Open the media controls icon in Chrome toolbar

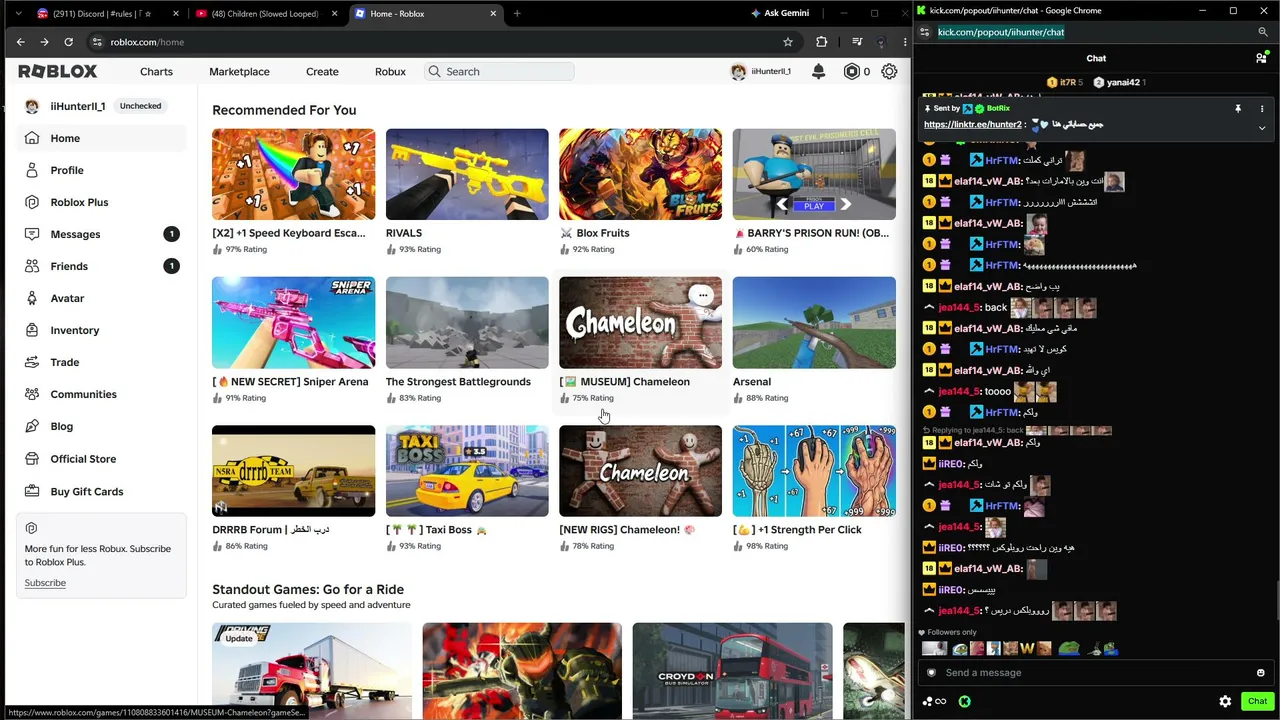click(x=857, y=42)
